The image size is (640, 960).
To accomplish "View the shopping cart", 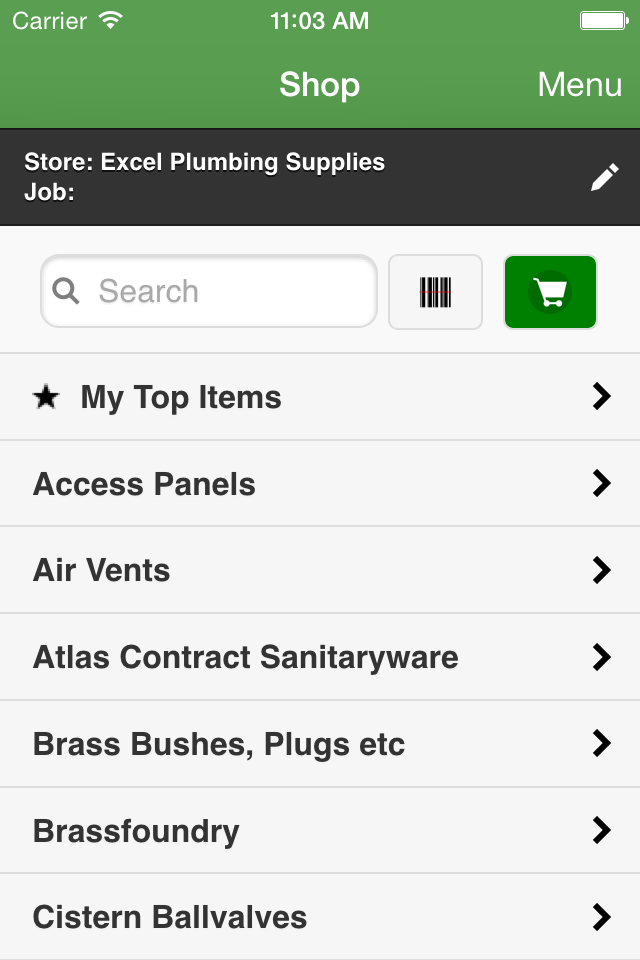I will click(x=550, y=291).
